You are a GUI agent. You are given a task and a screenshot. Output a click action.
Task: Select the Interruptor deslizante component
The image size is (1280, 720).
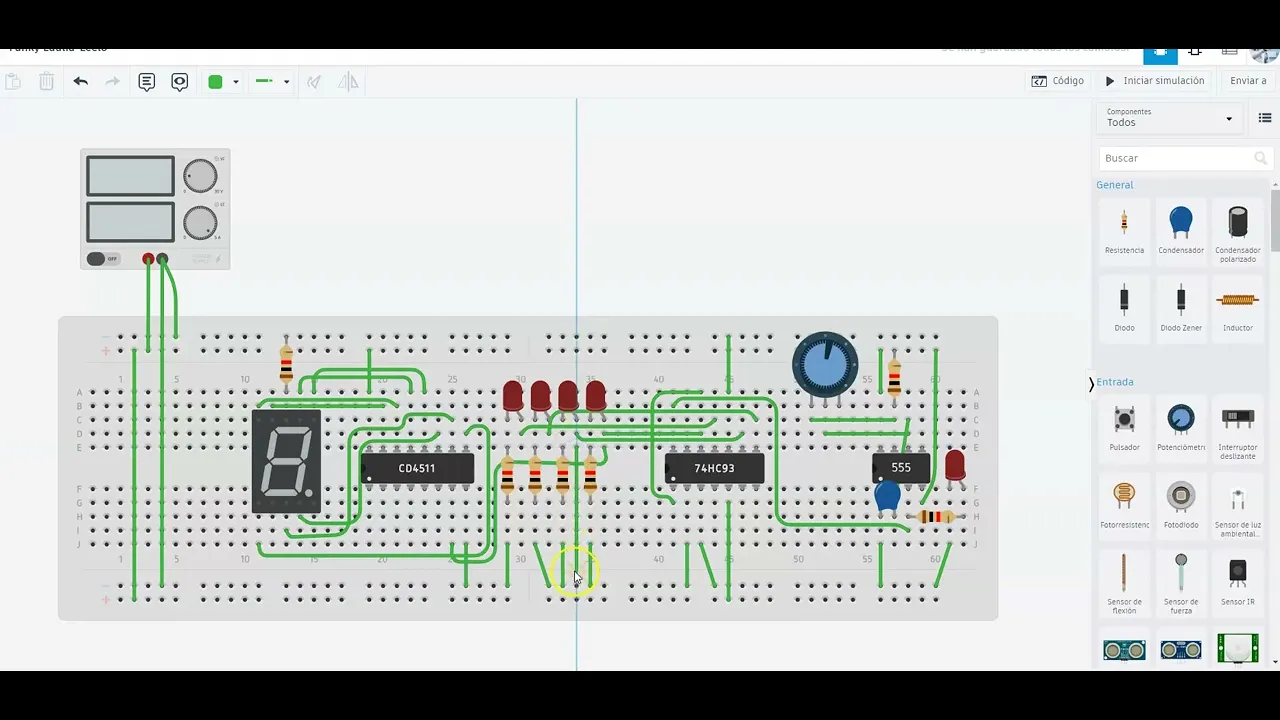click(1238, 429)
